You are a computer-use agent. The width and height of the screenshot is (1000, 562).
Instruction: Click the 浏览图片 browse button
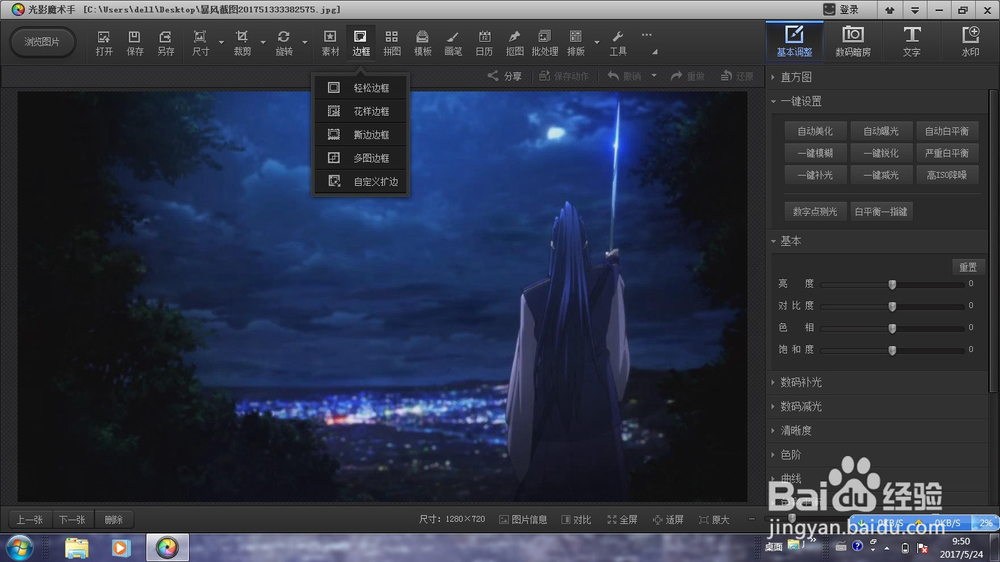(x=42, y=42)
